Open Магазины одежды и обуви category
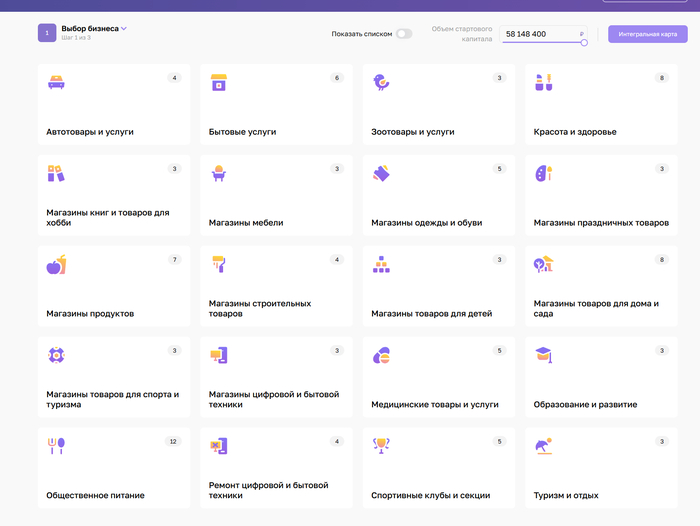Viewport: 700px width, 526px height. click(x=438, y=195)
